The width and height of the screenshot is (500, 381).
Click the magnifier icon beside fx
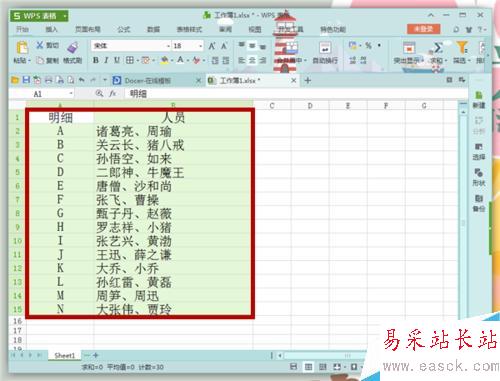(99, 93)
